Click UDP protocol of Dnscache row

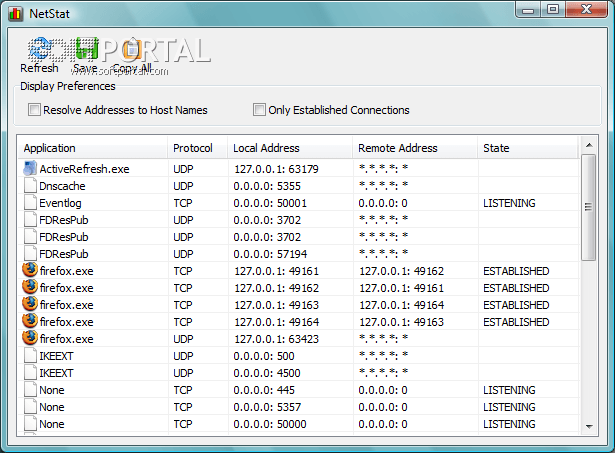(x=183, y=186)
